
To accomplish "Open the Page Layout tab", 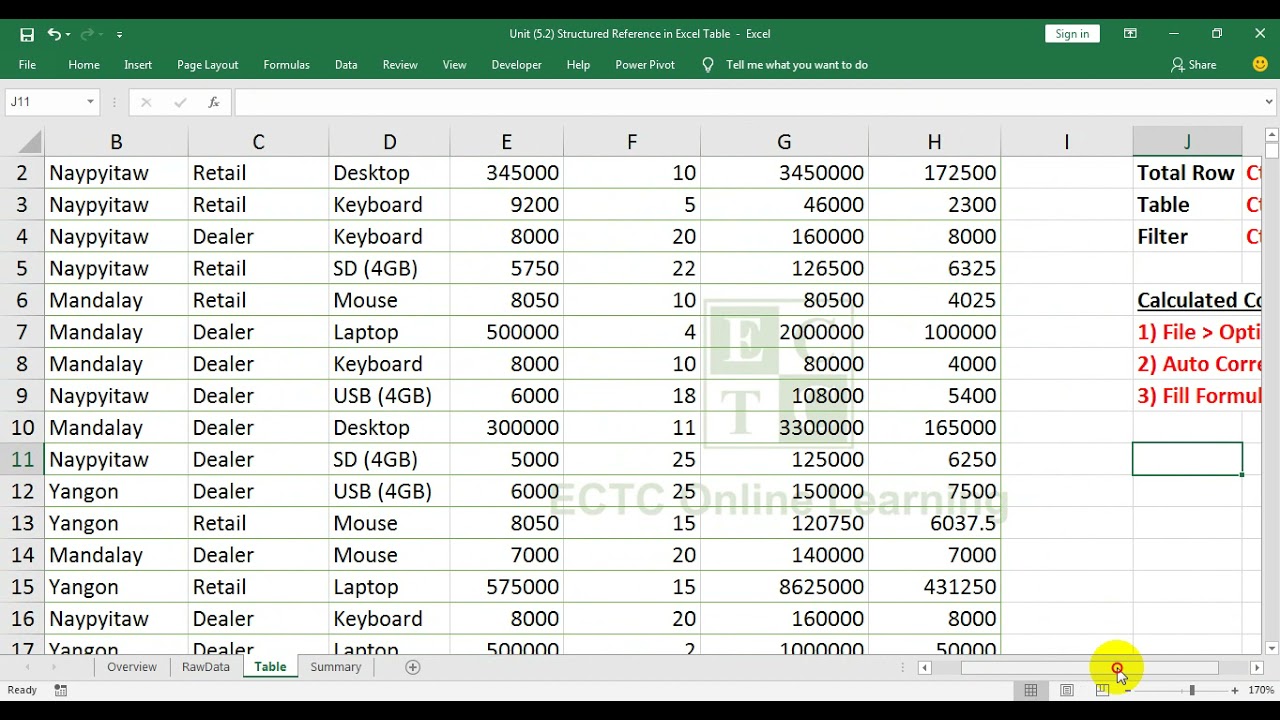I will click(x=207, y=65).
